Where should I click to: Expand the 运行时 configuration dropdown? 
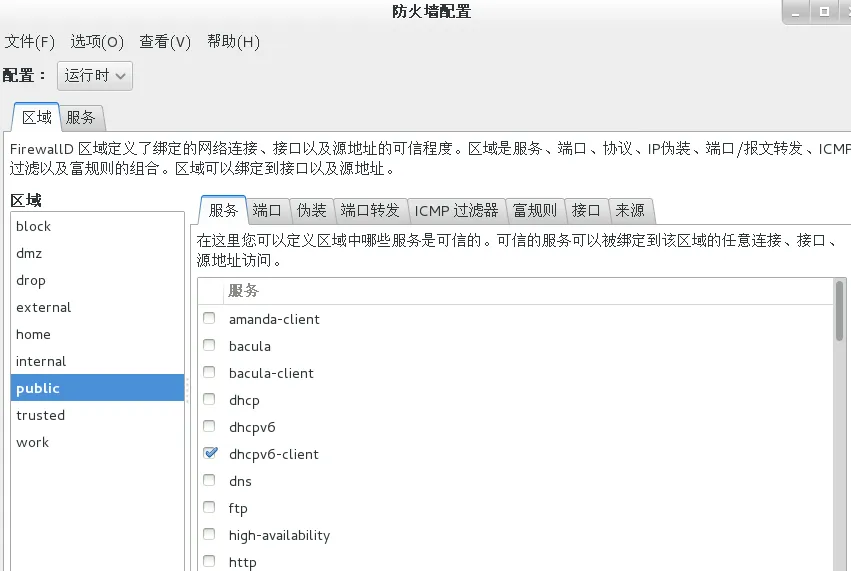click(x=95, y=75)
